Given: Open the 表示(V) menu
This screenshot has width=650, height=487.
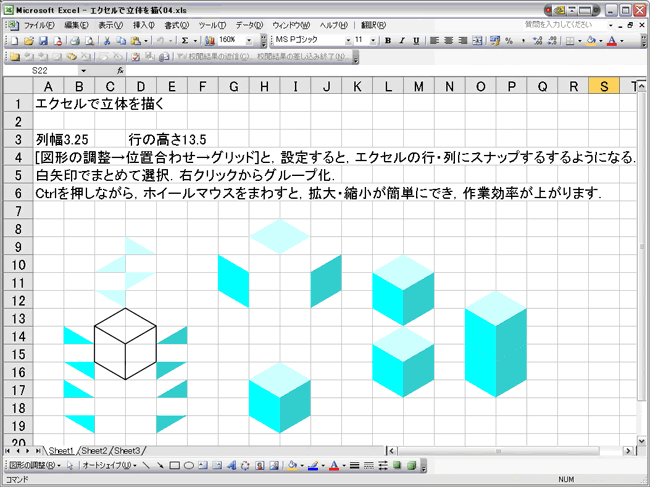Looking at the screenshot, I should (110, 25).
